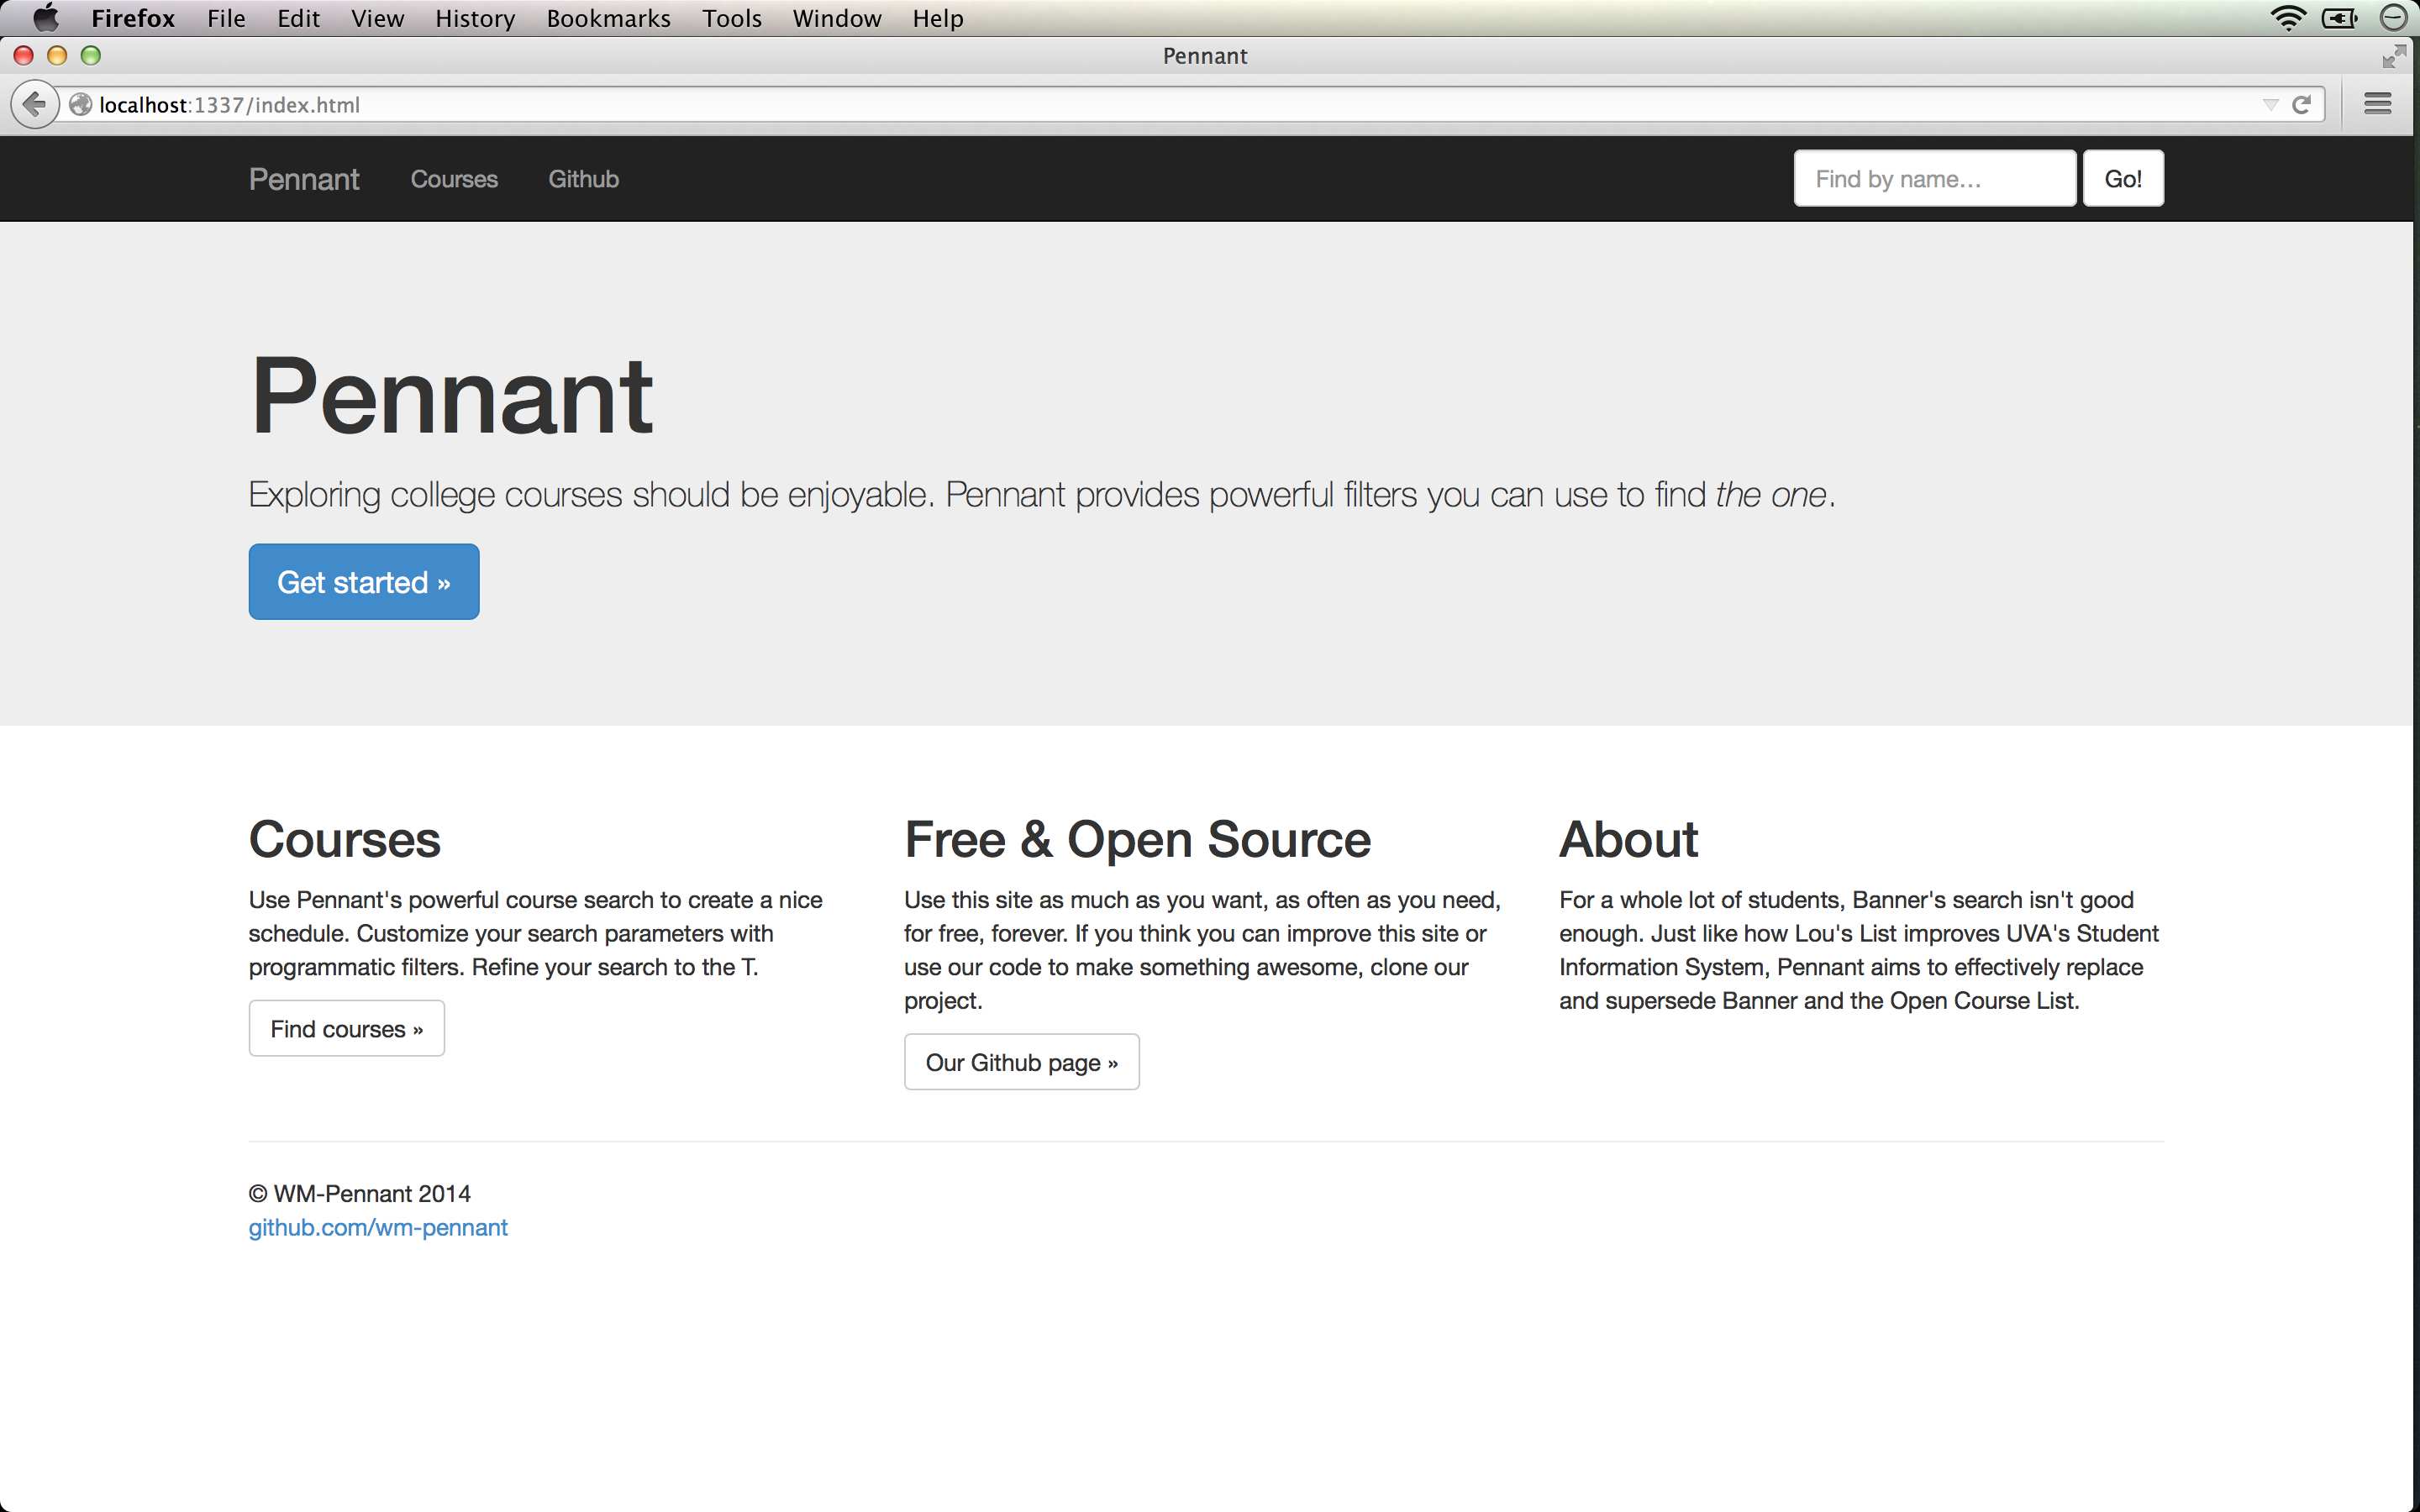The image size is (2420, 1512).
Task: Follow the github.com/wm-pennant link
Action: pyautogui.click(x=378, y=1227)
